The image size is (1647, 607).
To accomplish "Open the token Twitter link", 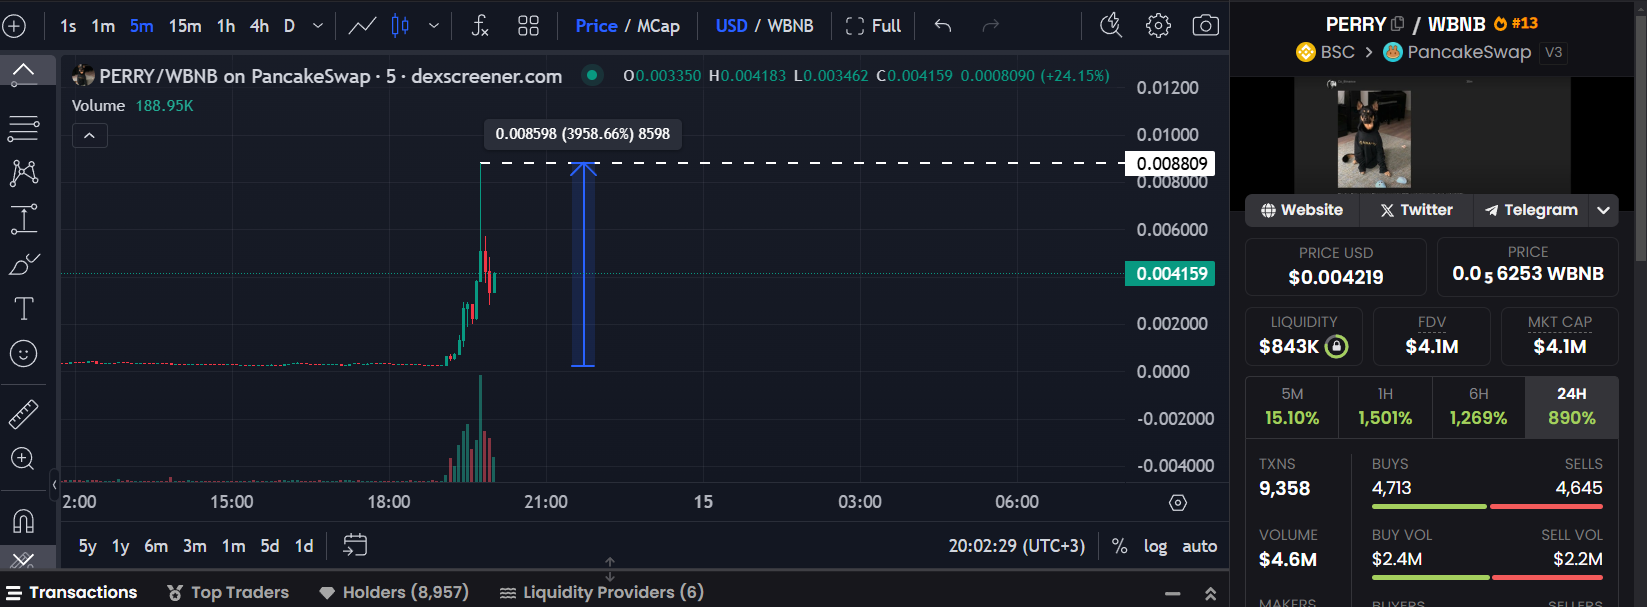I will [1416, 210].
